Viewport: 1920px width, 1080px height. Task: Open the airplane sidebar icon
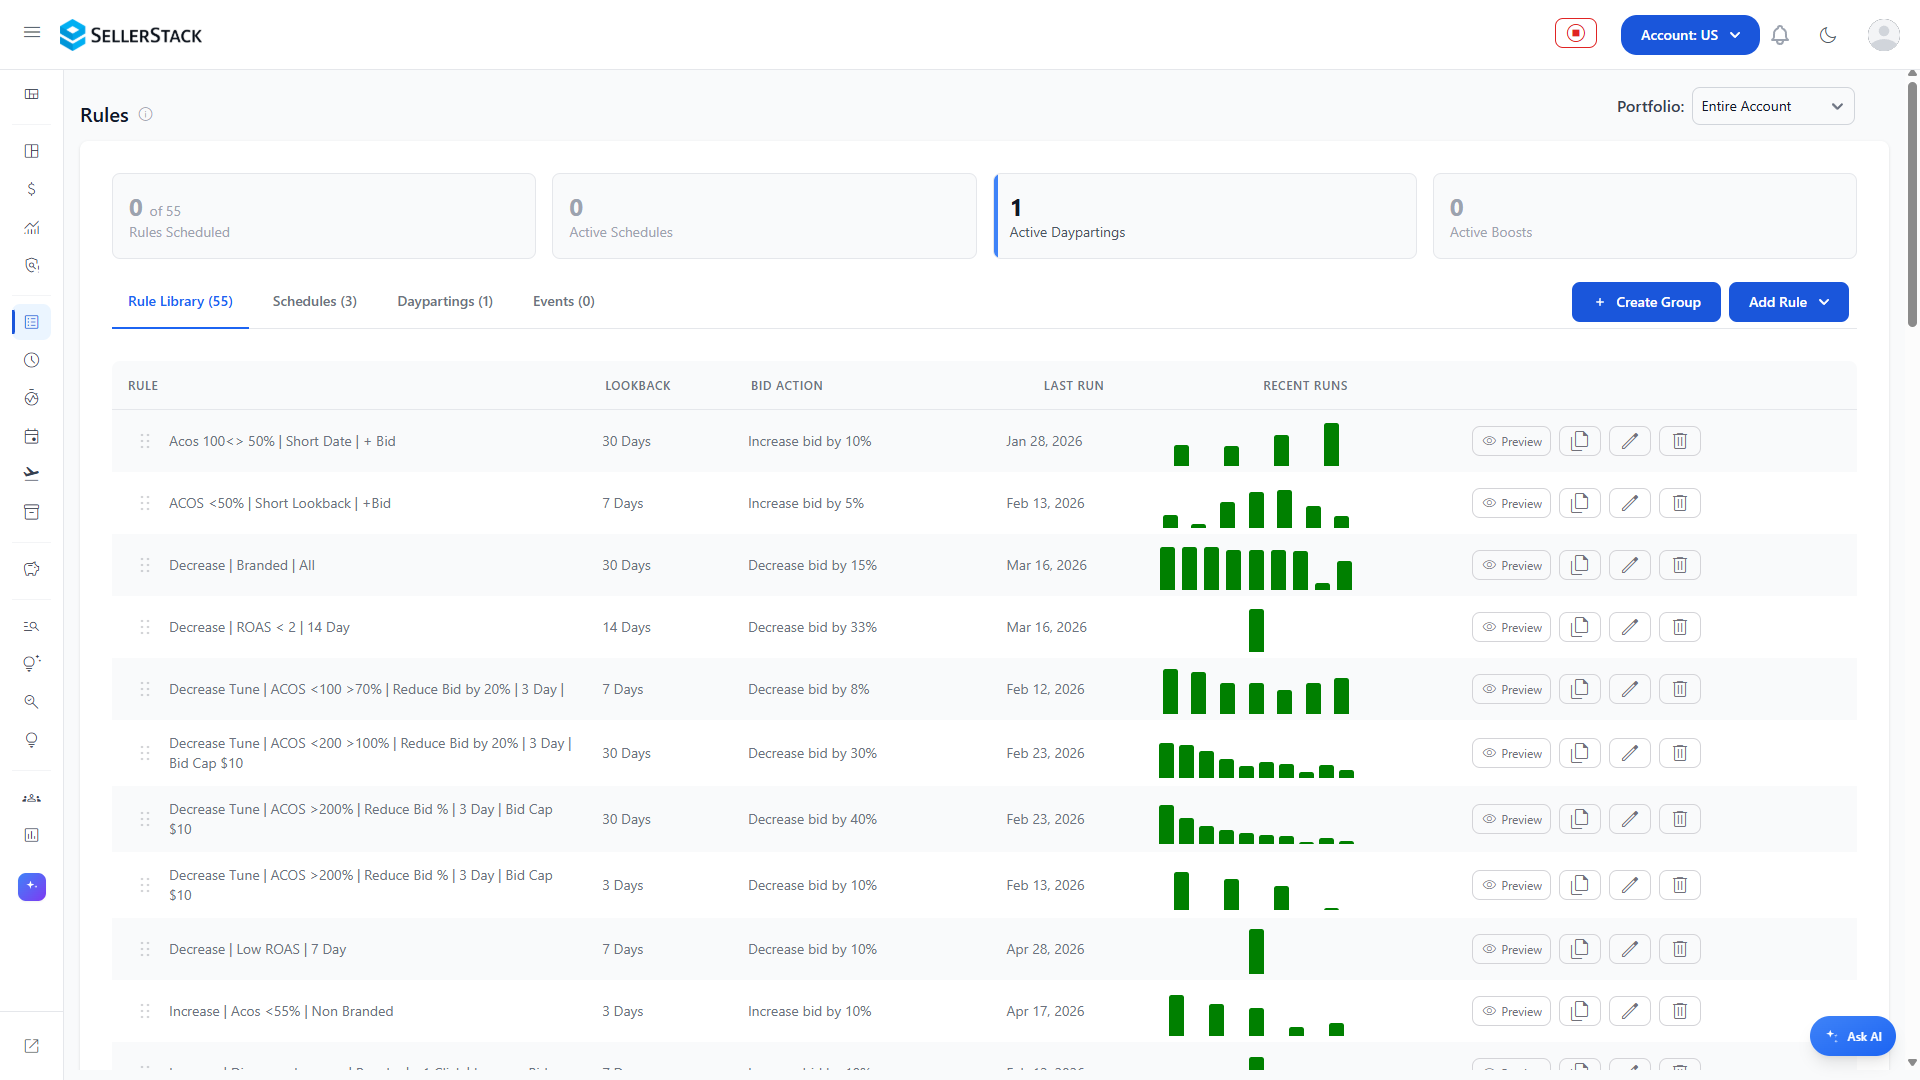32,474
